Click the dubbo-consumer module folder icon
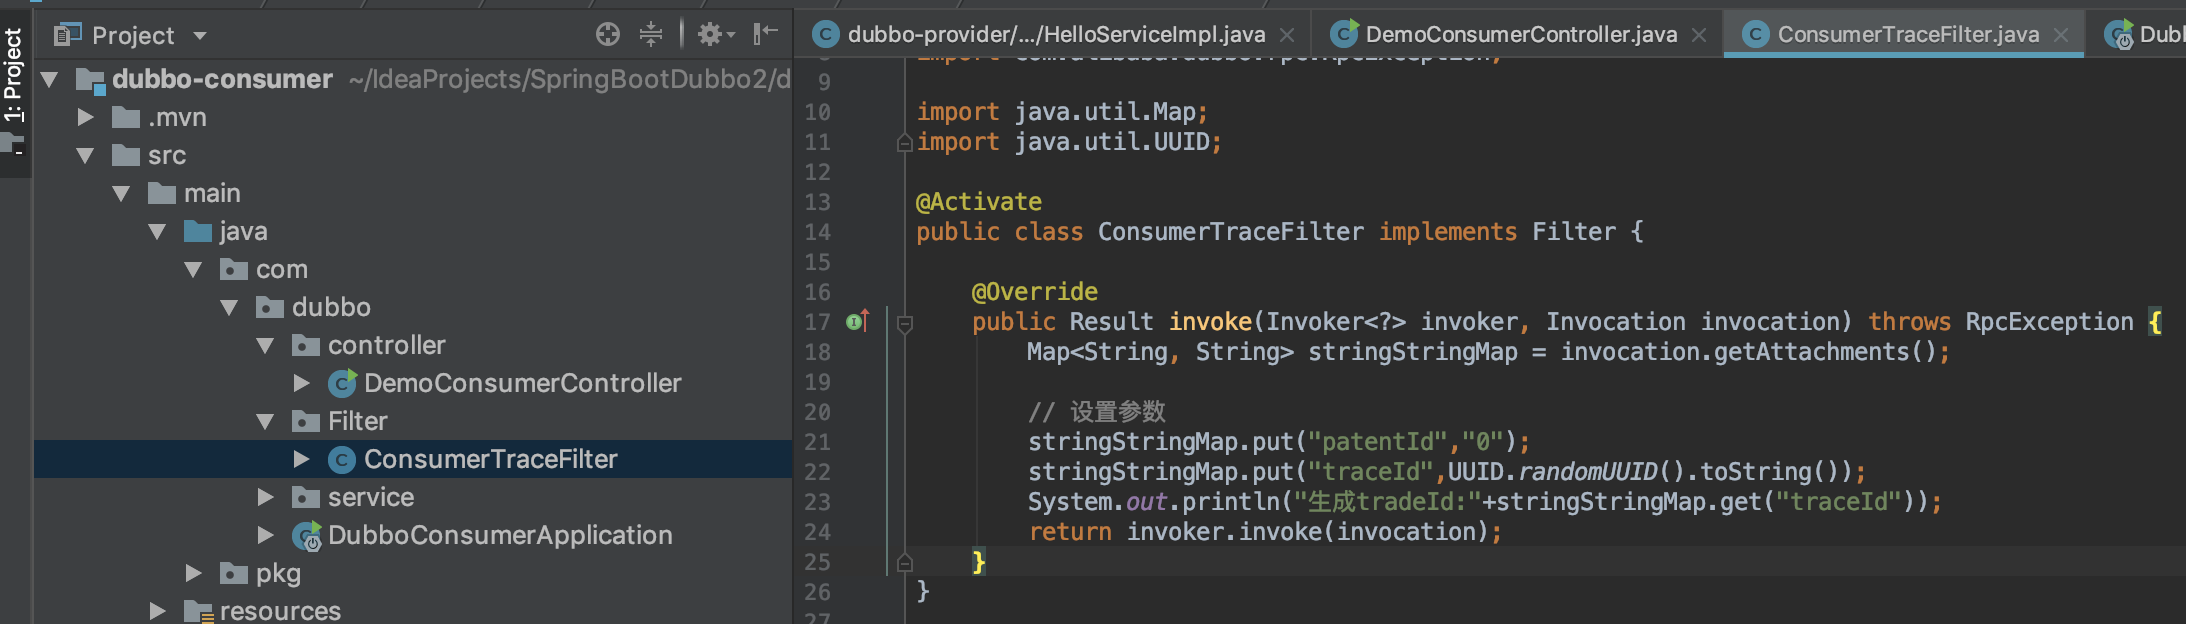This screenshot has width=2186, height=624. (x=90, y=80)
